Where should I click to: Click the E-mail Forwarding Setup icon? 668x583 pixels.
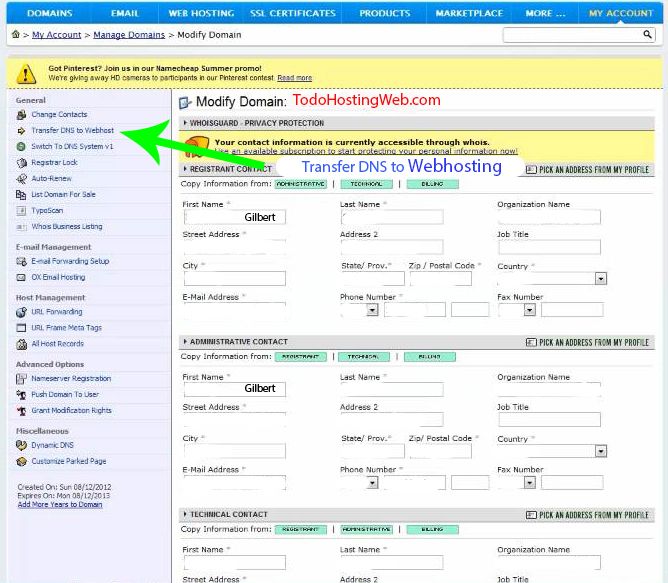21,261
